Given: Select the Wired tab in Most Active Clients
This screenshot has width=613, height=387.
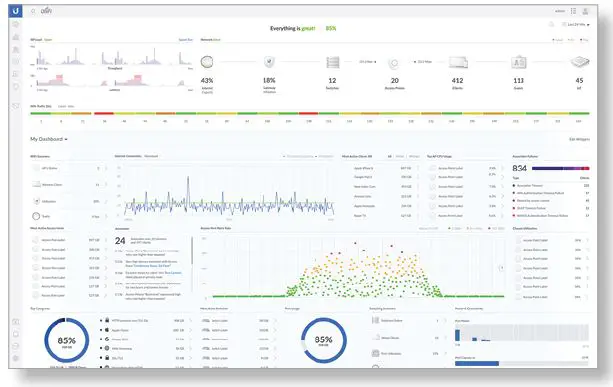Looking at the screenshot, I should click(x=400, y=156).
